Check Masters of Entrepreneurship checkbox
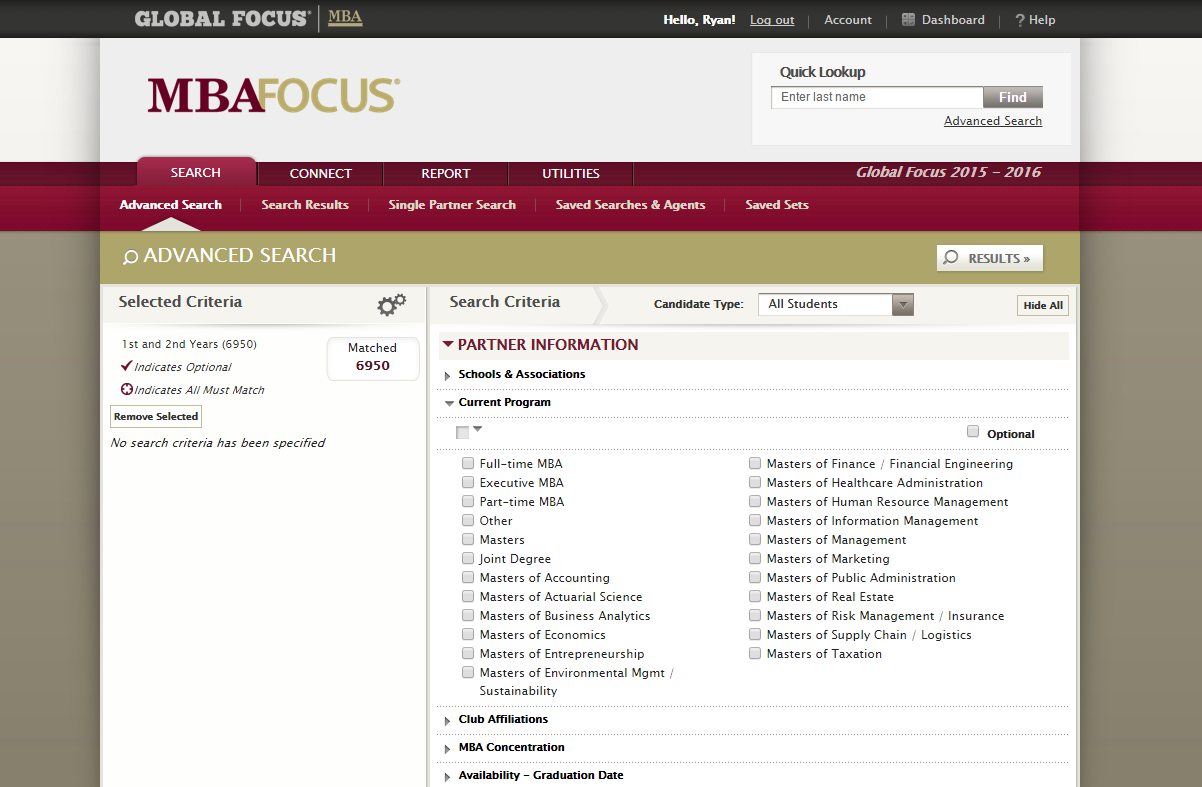Viewport: 1202px width, 787px height. point(468,654)
